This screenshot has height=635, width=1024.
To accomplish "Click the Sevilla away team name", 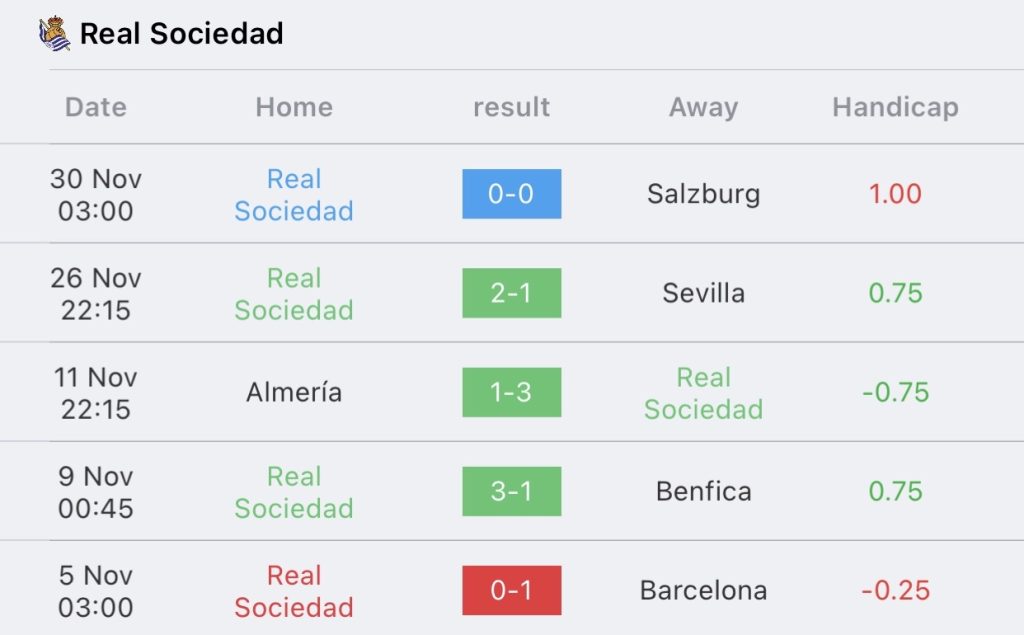I will click(x=703, y=293).
